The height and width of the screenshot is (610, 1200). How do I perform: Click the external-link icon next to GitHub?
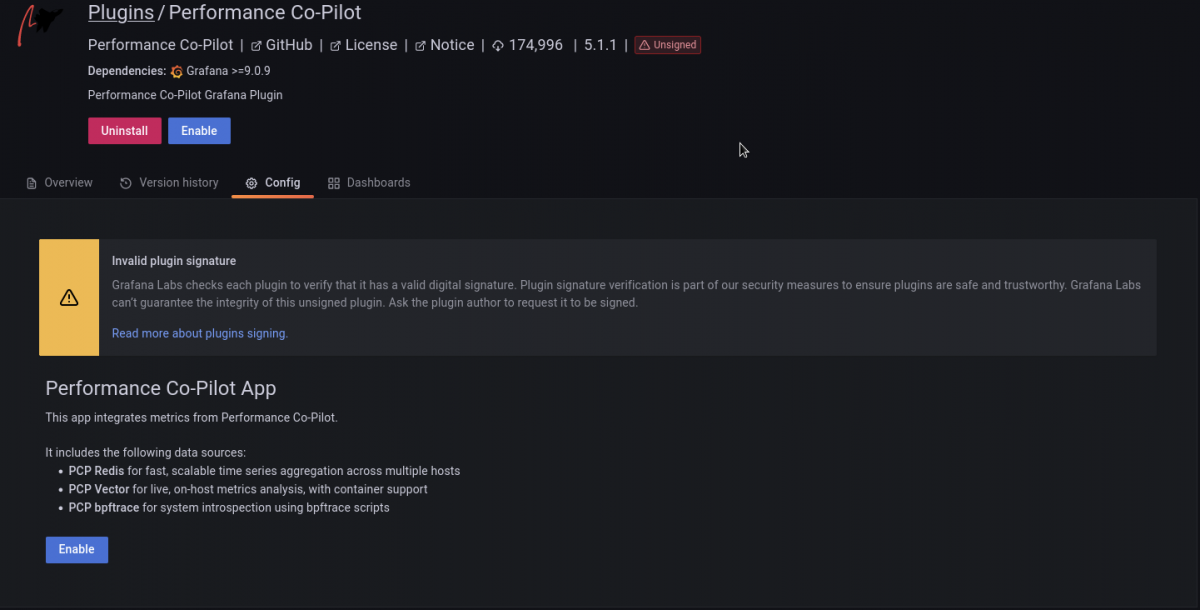(x=256, y=44)
